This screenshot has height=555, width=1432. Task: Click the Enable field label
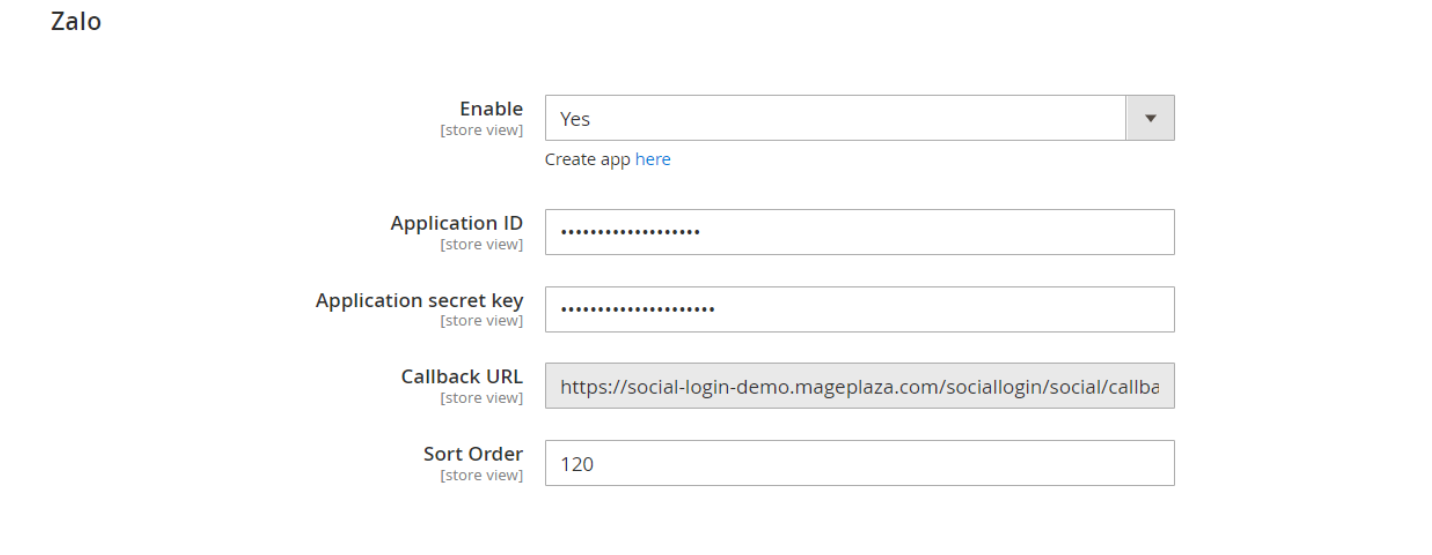[491, 108]
